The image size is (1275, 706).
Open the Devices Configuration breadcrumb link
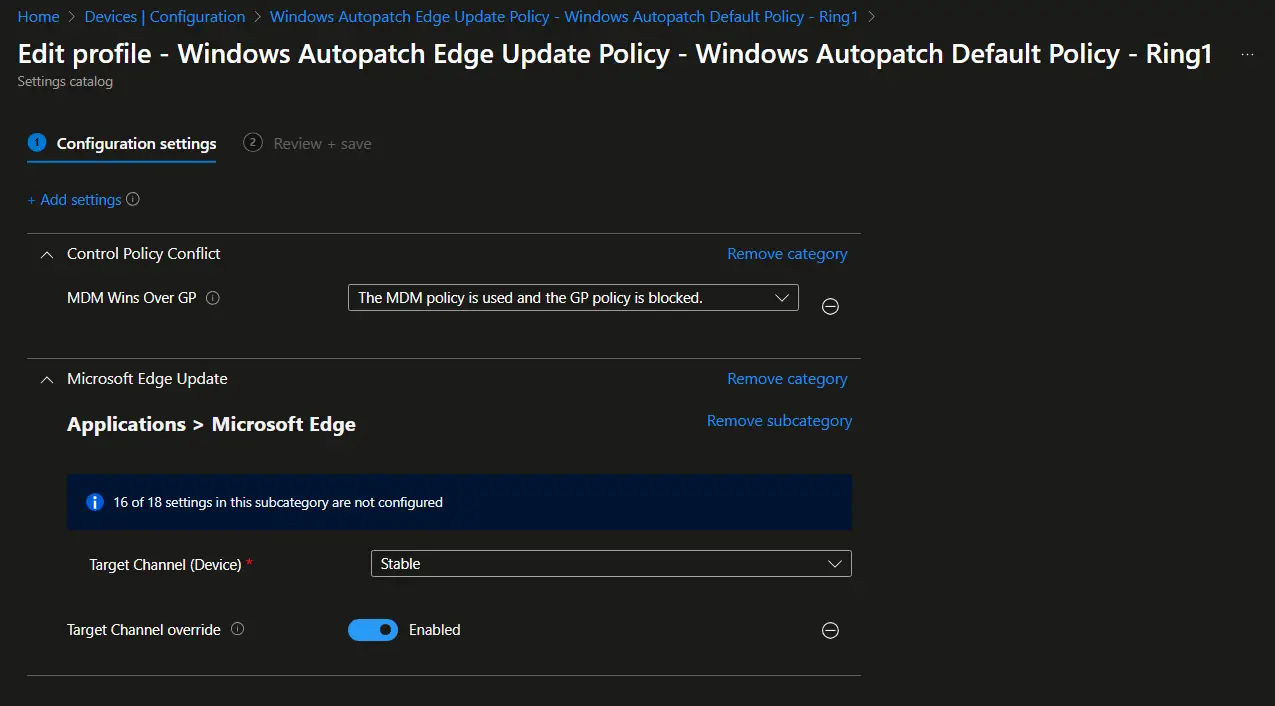pyautogui.click(x=164, y=16)
